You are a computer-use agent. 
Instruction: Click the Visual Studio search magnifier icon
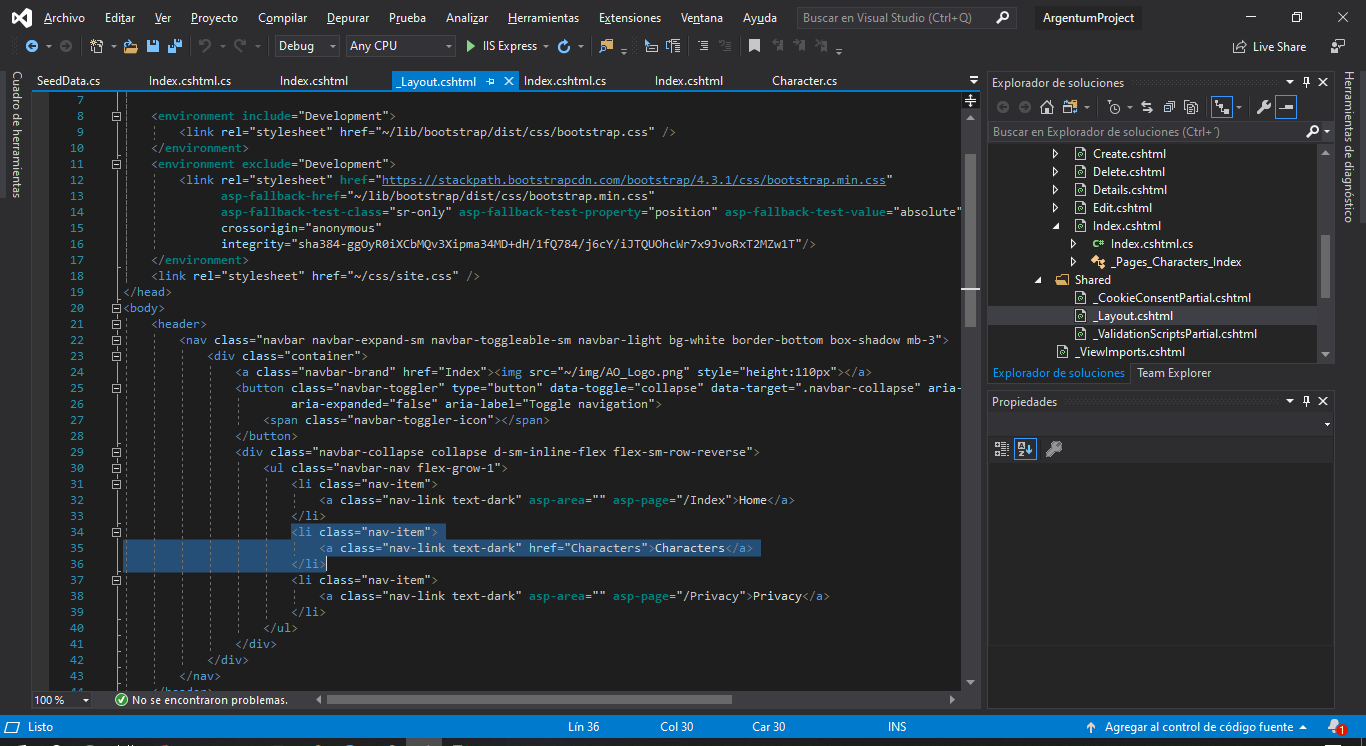tap(1002, 18)
